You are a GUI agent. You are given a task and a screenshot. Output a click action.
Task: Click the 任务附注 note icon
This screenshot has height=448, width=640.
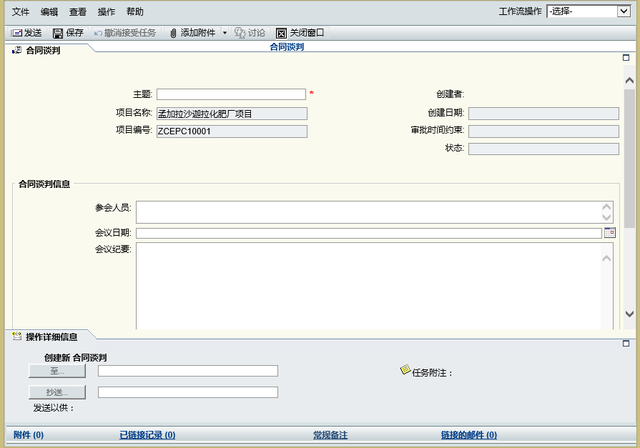pyautogui.click(x=405, y=370)
